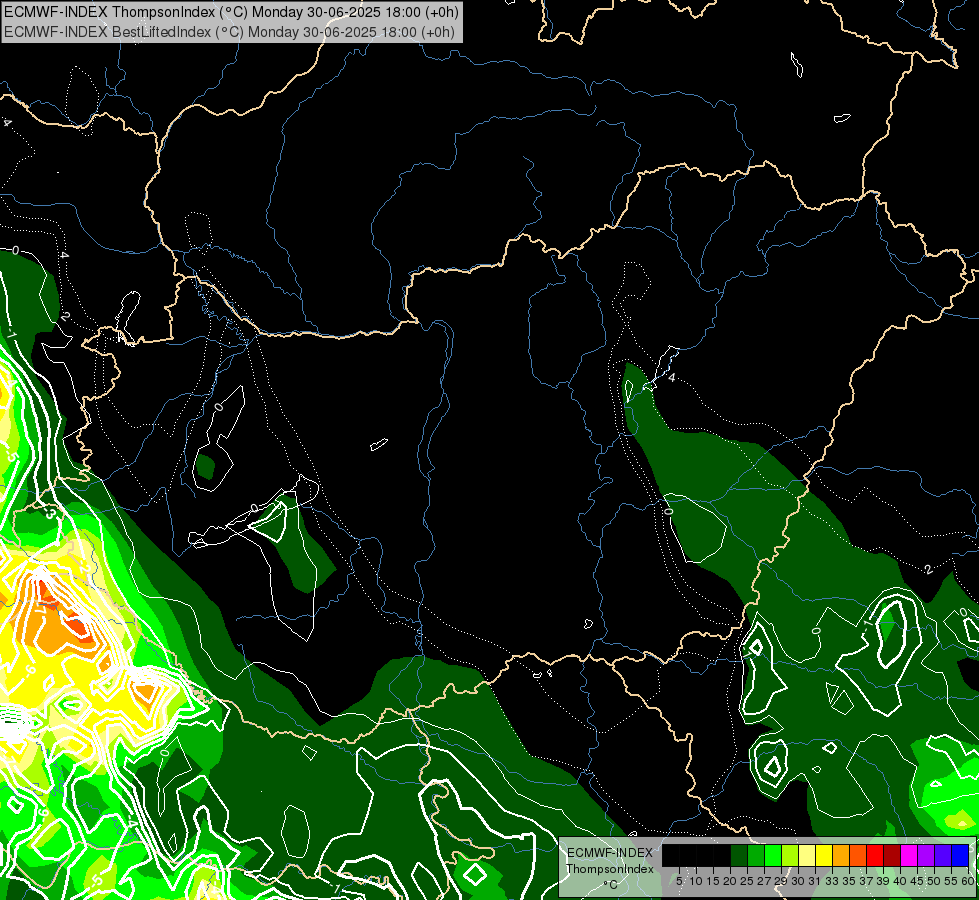Select the pale yellow 30–31 legend swatch
Screen dimensions: 979x900
(807, 855)
